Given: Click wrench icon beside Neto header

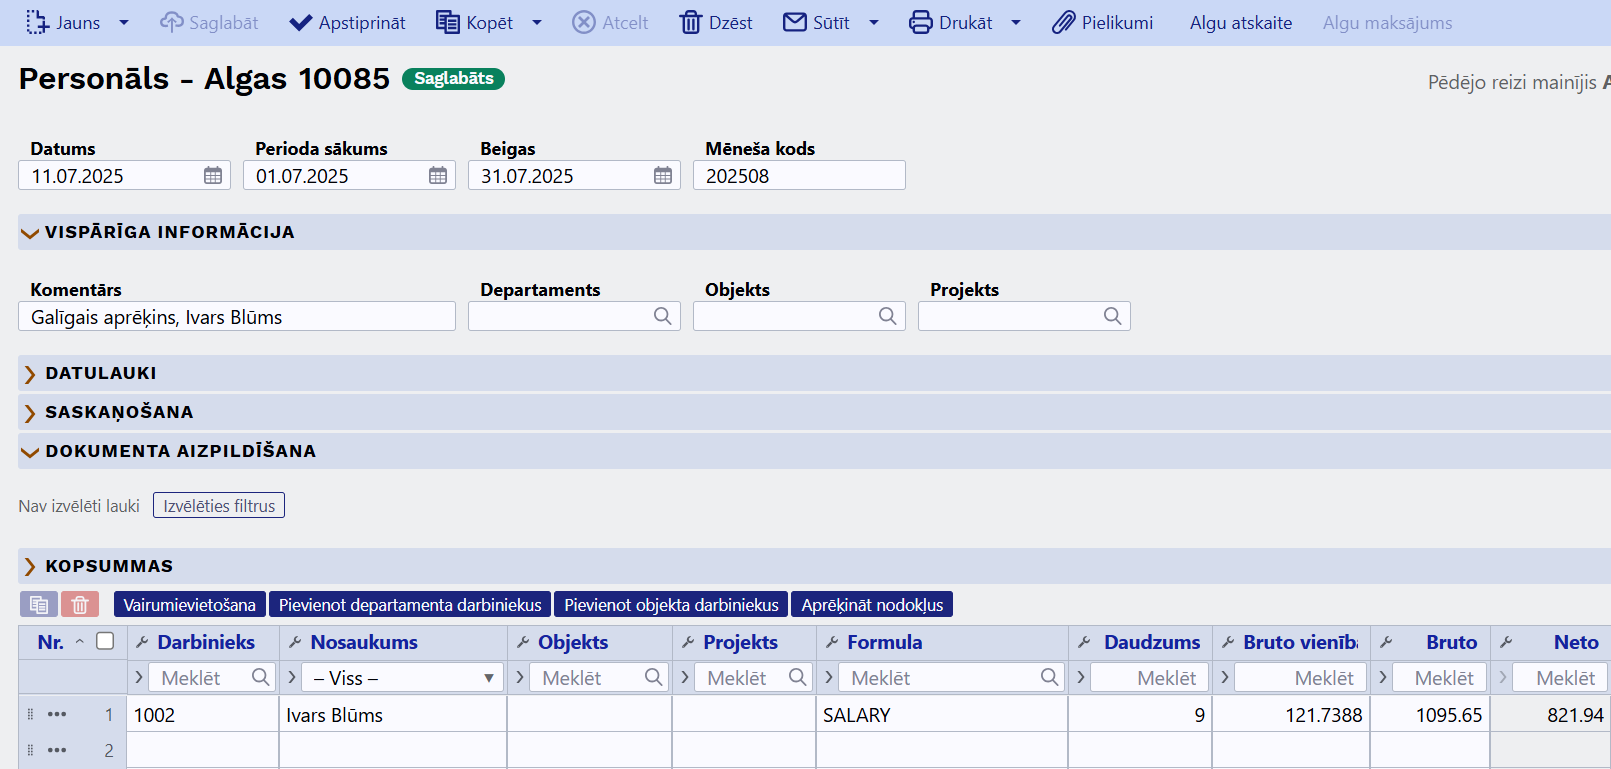Looking at the screenshot, I should point(1506,642).
